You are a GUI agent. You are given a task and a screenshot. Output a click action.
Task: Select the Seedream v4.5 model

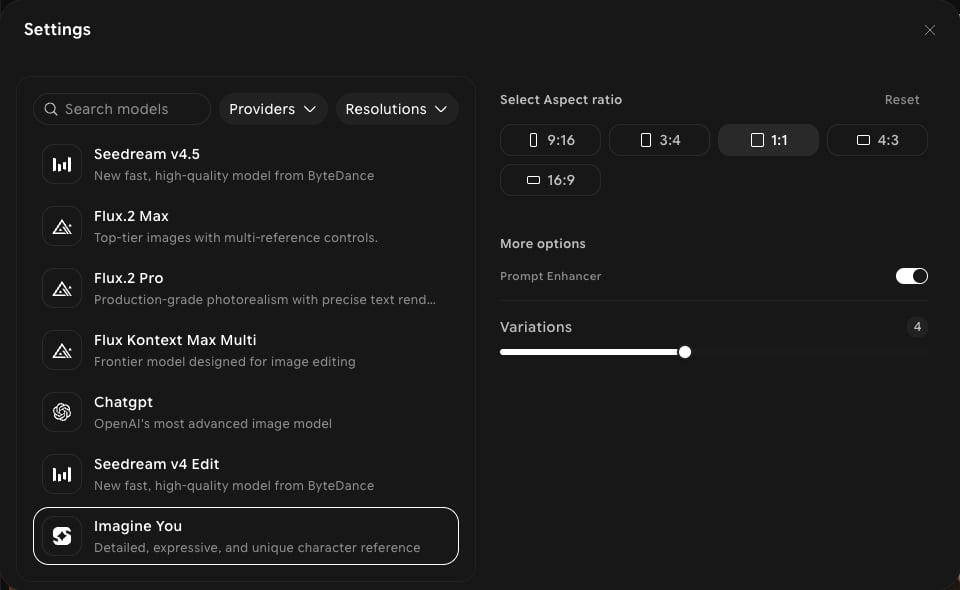coord(246,164)
